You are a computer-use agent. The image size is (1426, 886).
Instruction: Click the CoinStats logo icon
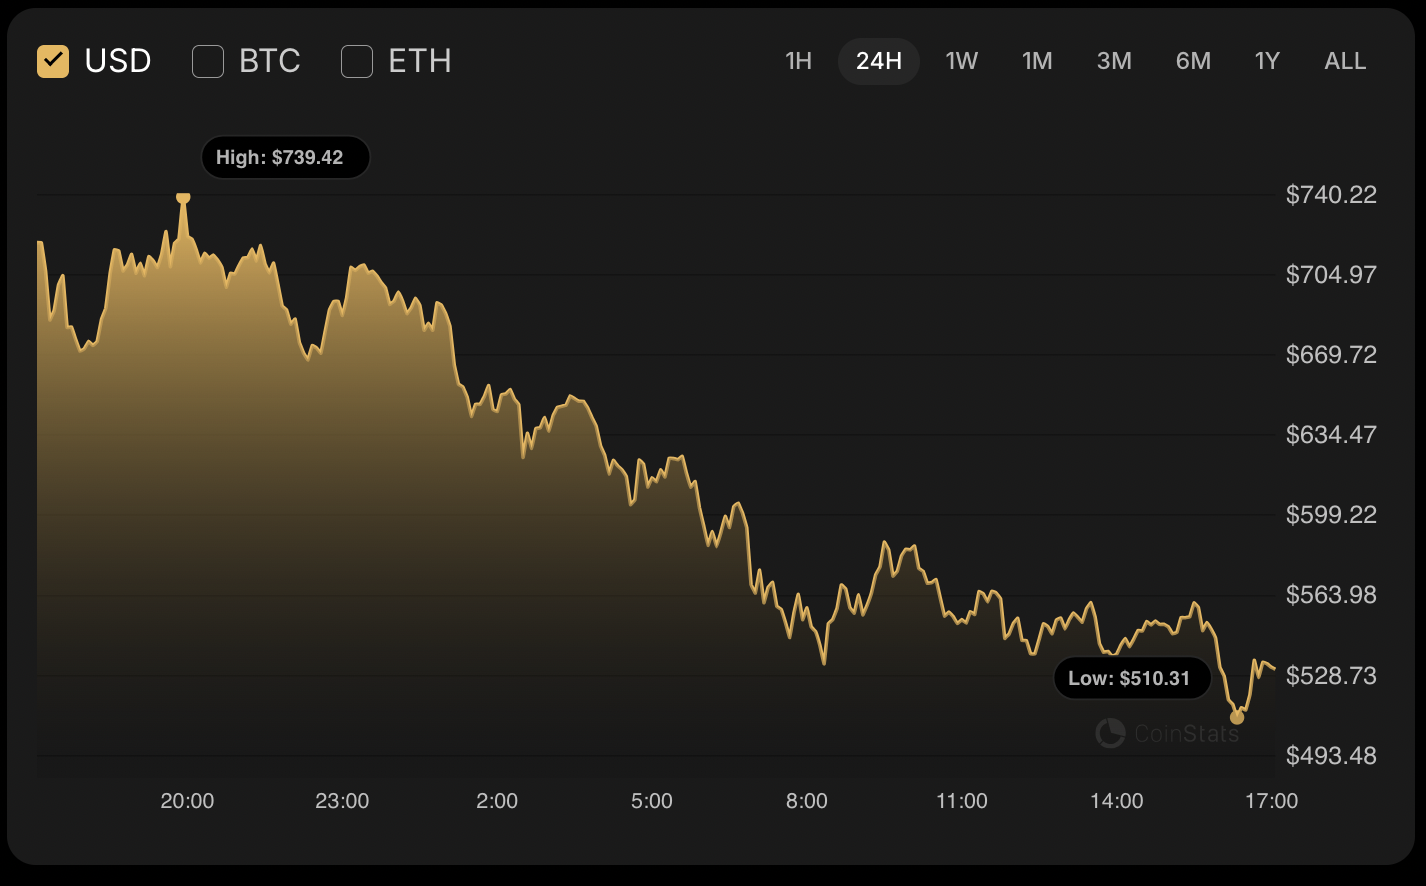(1110, 734)
